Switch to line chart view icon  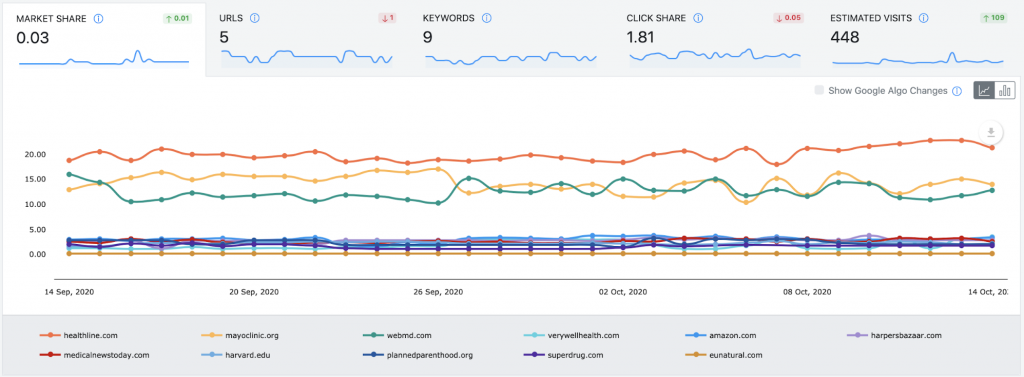pos(984,90)
